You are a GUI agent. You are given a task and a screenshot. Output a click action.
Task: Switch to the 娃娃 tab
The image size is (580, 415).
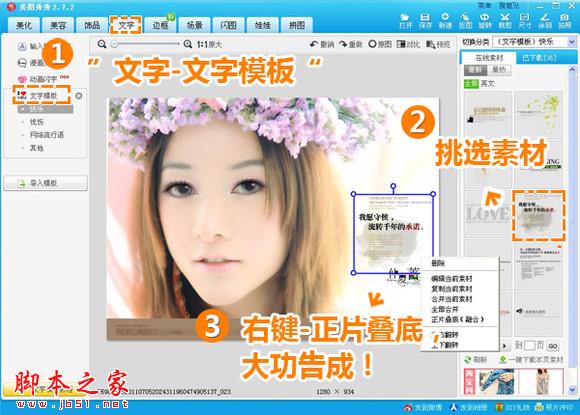click(x=263, y=25)
